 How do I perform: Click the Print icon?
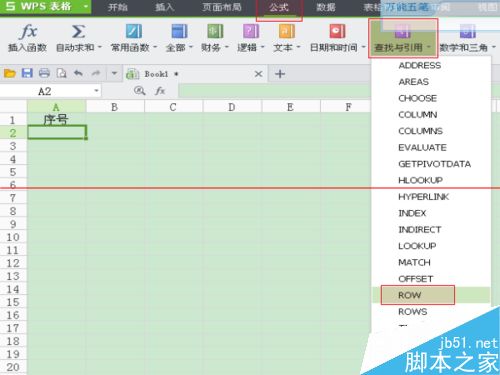point(44,73)
